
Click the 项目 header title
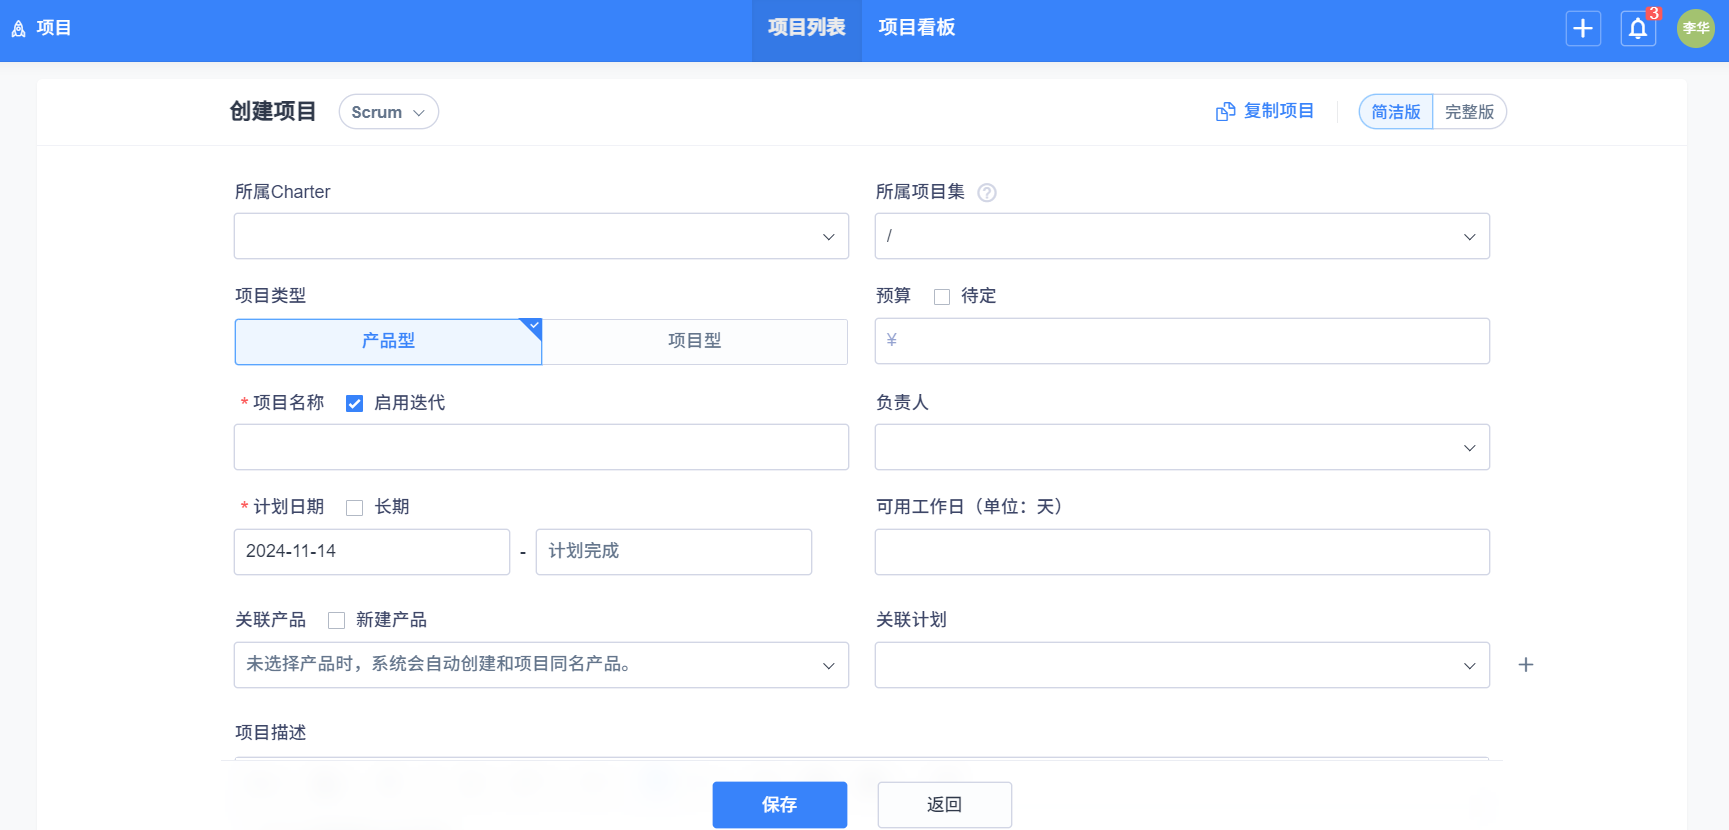click(x=54, y=28)
